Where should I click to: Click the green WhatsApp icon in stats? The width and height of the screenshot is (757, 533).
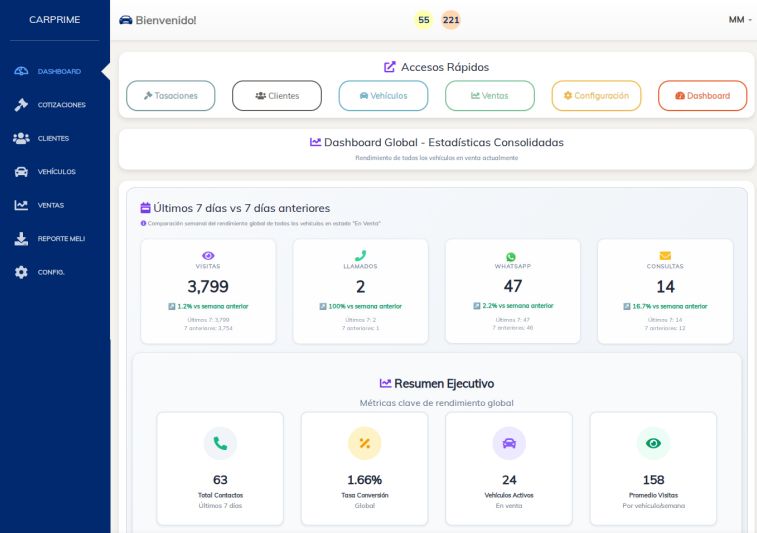pos(511,257)
